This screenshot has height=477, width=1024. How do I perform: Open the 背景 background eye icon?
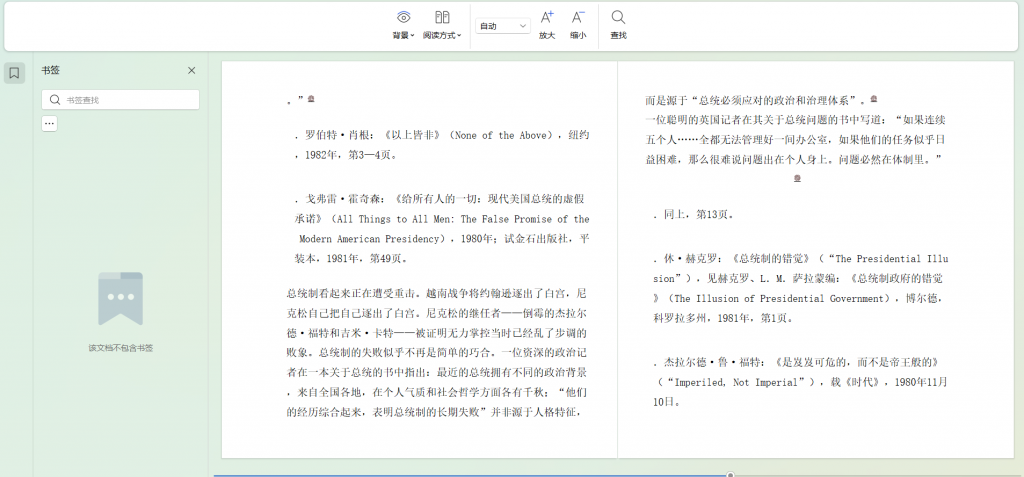coord(404,18)
